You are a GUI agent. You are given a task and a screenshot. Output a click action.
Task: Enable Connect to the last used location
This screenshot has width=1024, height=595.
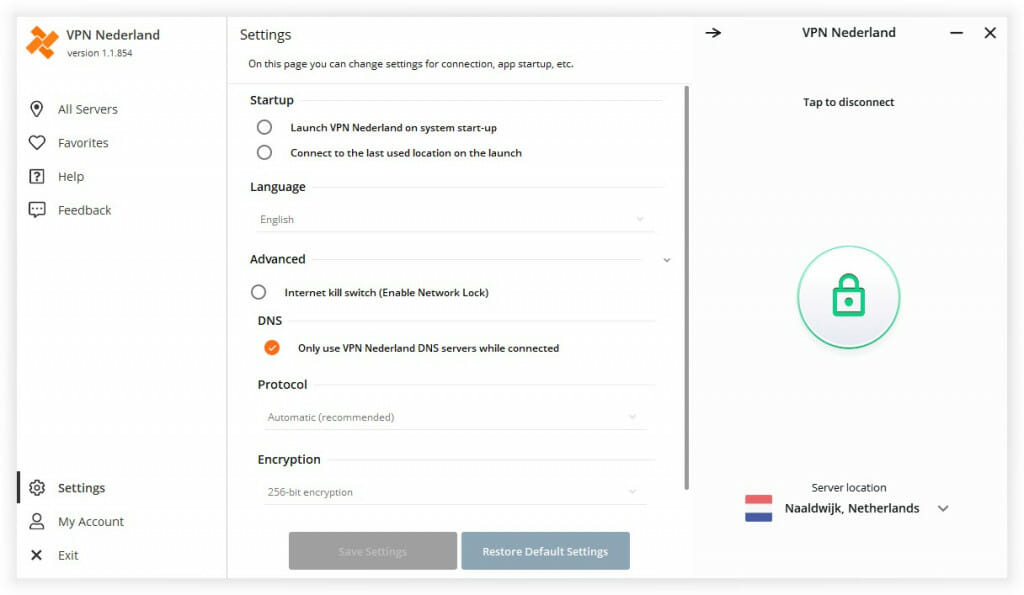point(264,152)
